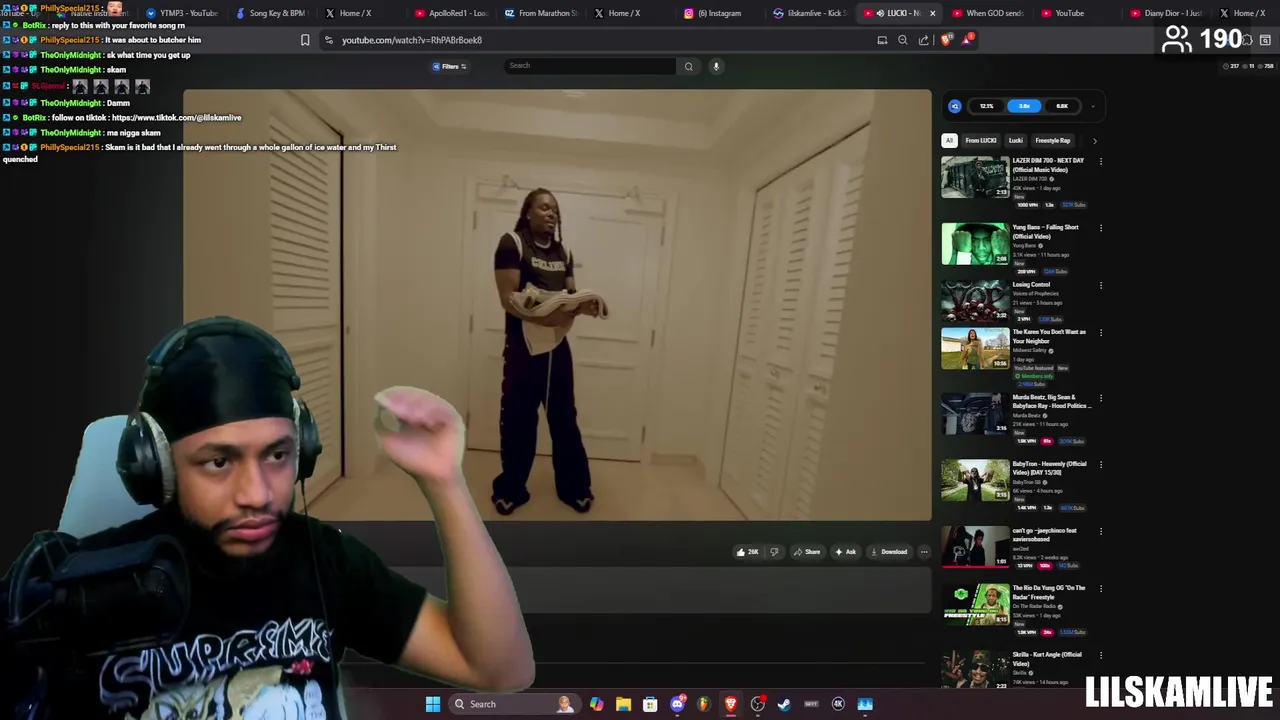Open the Losing Control video thumbnail

pyautogui.click(x=975, y=300)
